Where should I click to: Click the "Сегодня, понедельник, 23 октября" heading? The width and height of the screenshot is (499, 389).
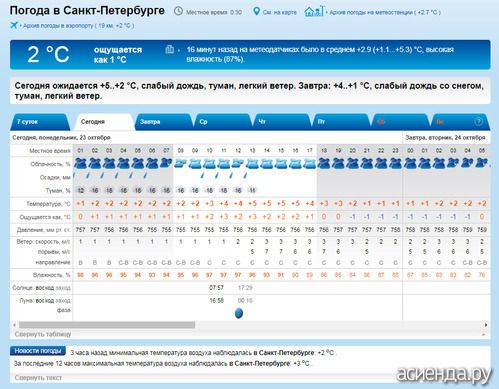(x=61, y=137)
